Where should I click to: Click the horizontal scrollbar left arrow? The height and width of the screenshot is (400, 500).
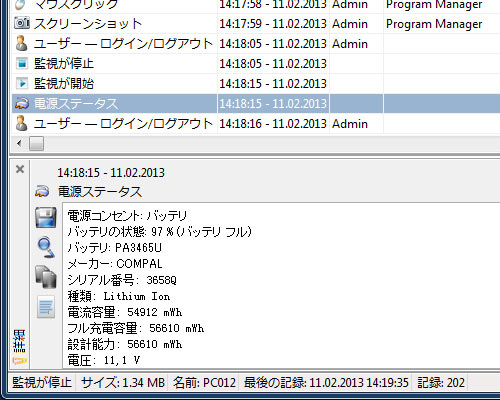(19, 144)
